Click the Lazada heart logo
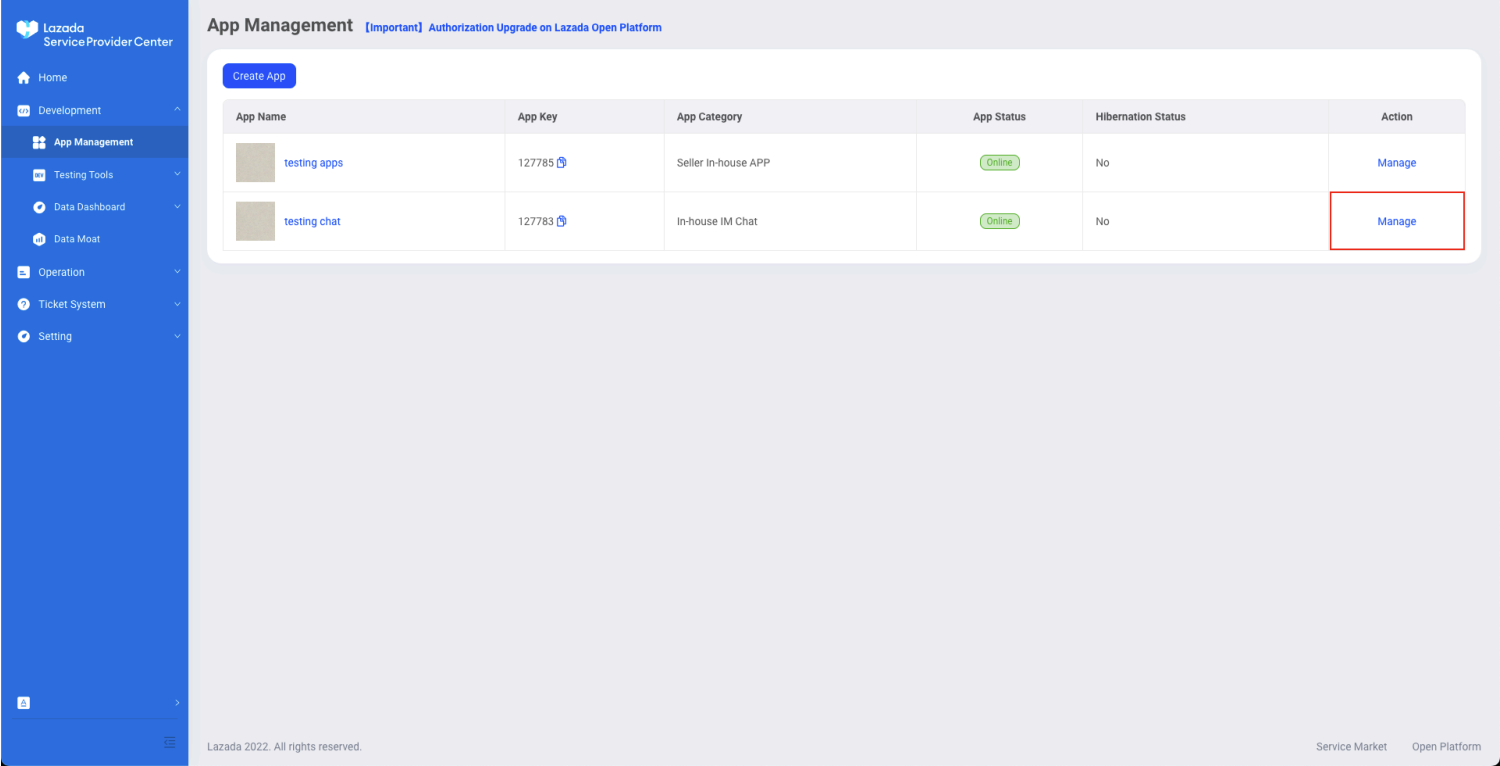This screenshot has width=1500, height=766. [27, 30]
